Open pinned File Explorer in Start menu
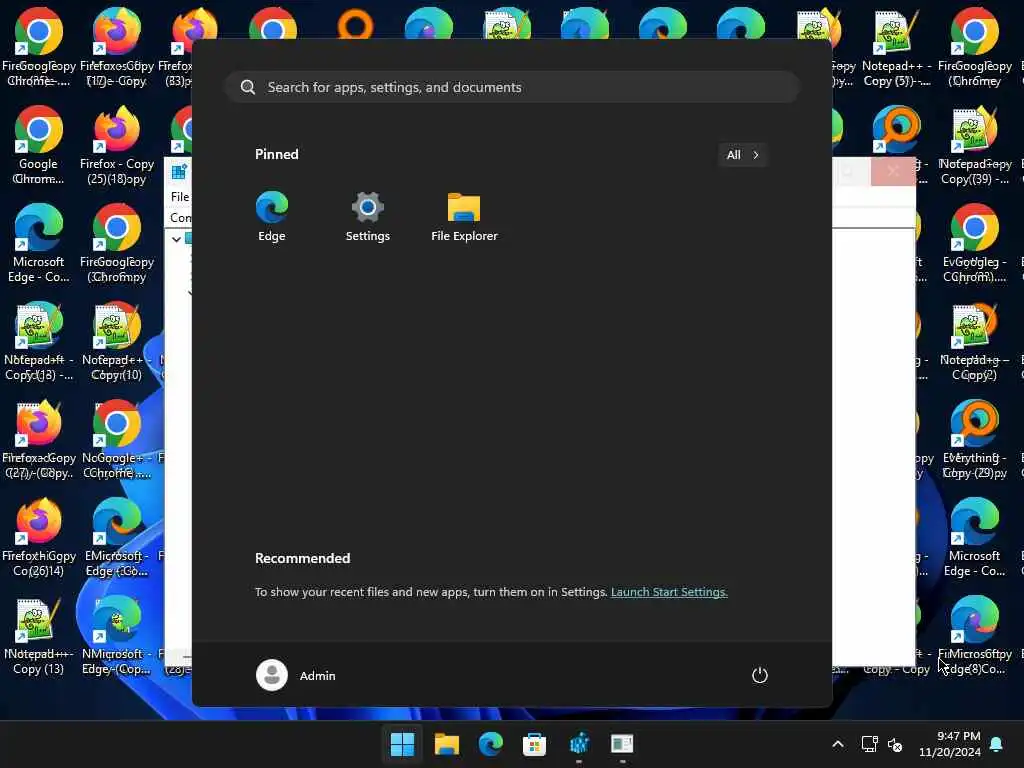The height and width of the screenshot is (768, 1024). (x=464, y=217)
